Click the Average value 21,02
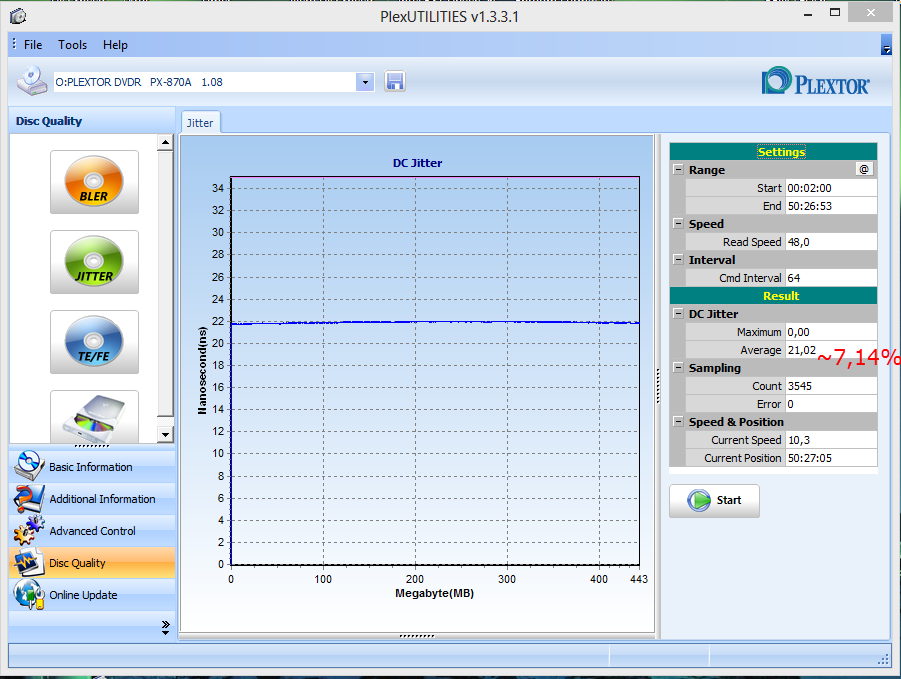This screenshot has width=901, height=679. click(831, 350)
